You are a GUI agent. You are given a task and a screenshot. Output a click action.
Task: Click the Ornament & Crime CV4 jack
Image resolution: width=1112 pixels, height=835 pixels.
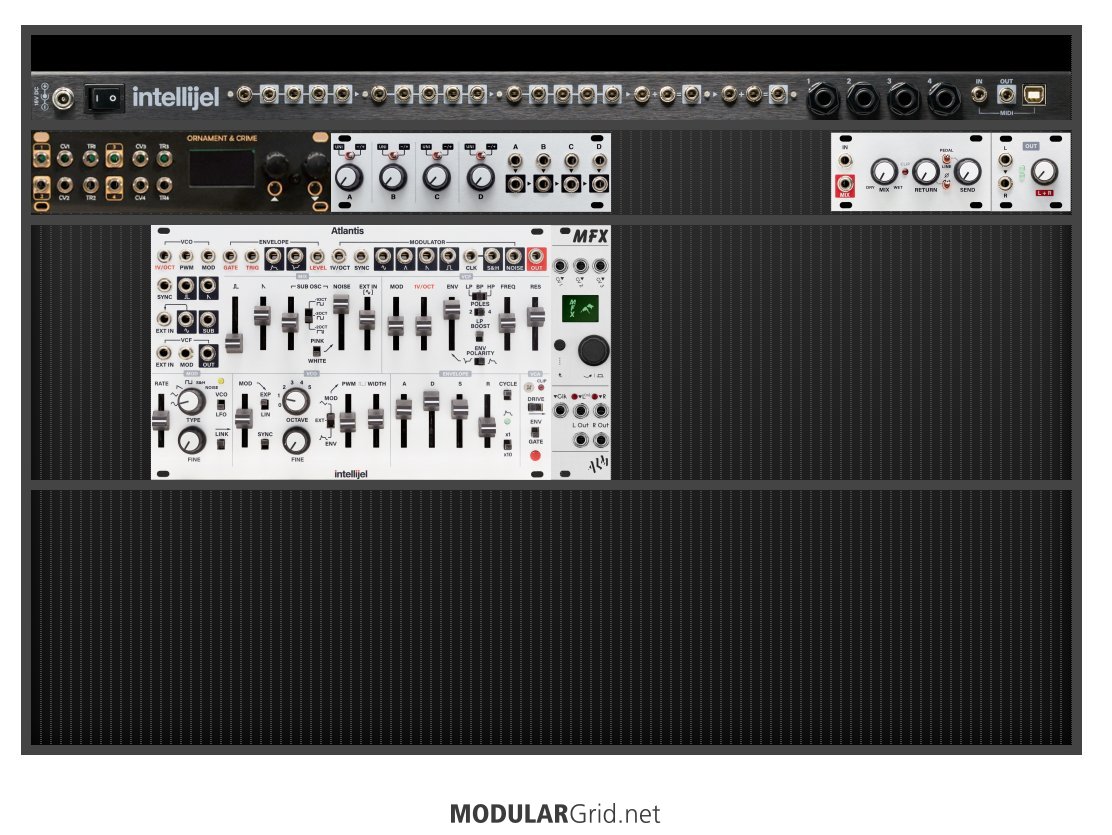(140, 185)
